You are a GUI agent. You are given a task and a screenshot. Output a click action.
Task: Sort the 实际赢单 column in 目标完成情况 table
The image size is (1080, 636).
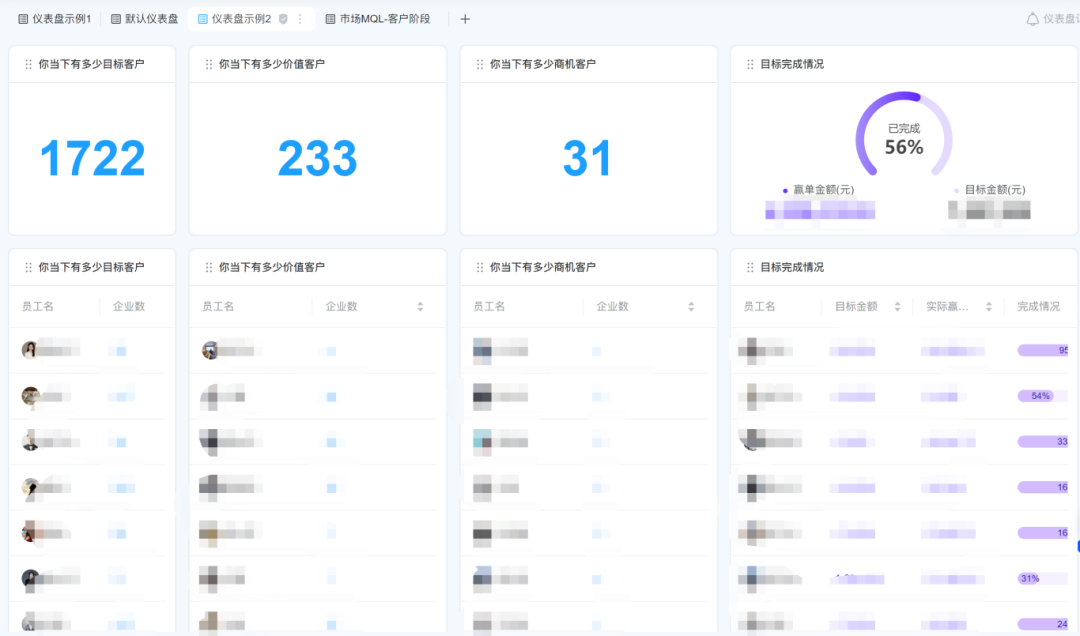point(988,307)
